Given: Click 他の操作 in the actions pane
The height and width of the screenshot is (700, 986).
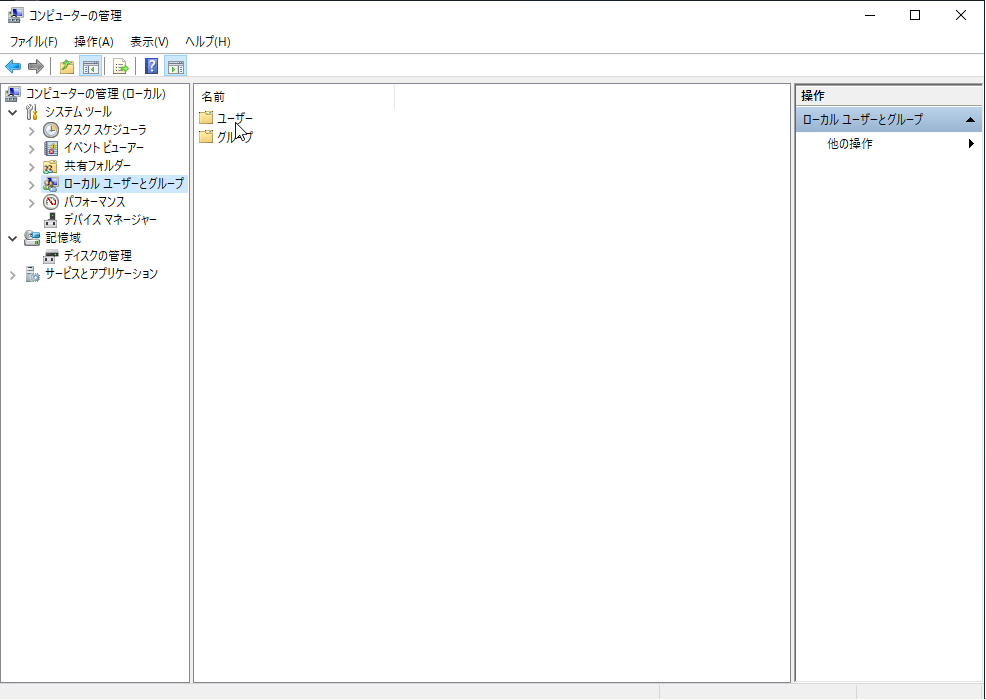Looking at the screenshot, I should [x=850, y=144].
